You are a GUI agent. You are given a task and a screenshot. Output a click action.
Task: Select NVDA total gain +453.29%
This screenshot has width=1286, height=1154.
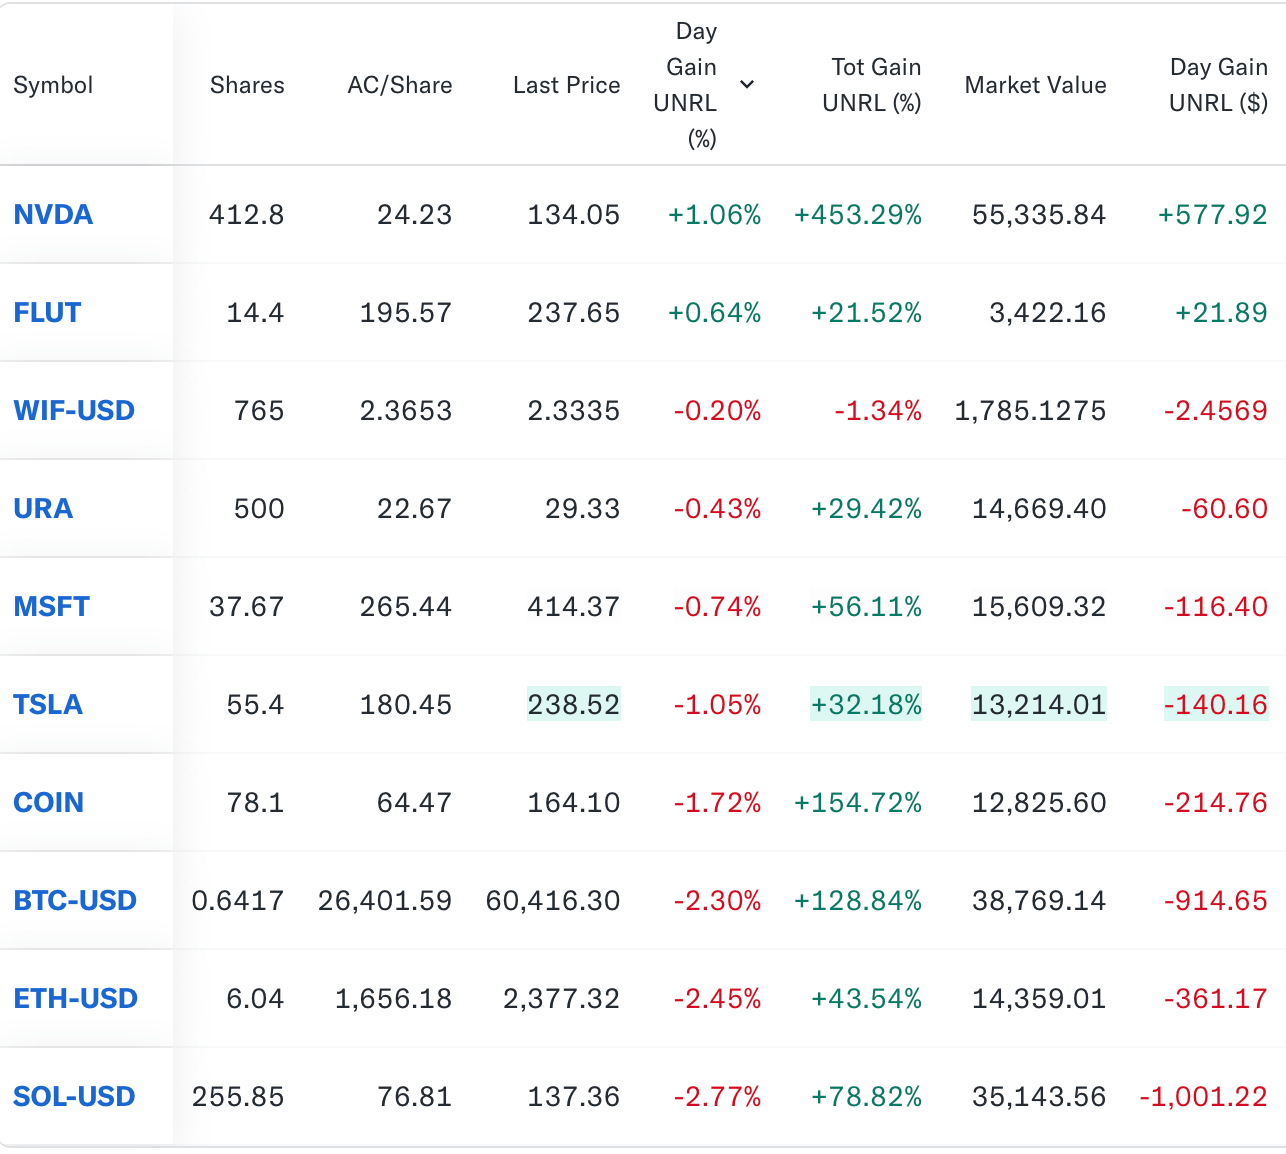coord(858,215)
